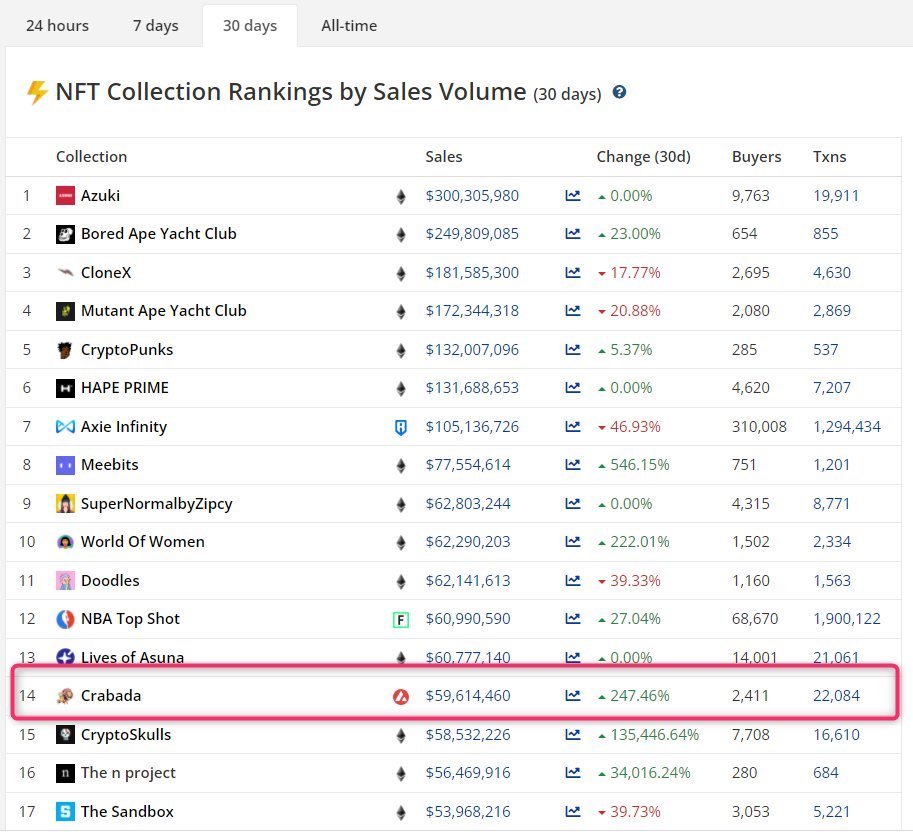Image resolution: width=913 pixels, height=835 pixels.
Task: Open the sales chart icon for The n project
Action: coord(573,773)
